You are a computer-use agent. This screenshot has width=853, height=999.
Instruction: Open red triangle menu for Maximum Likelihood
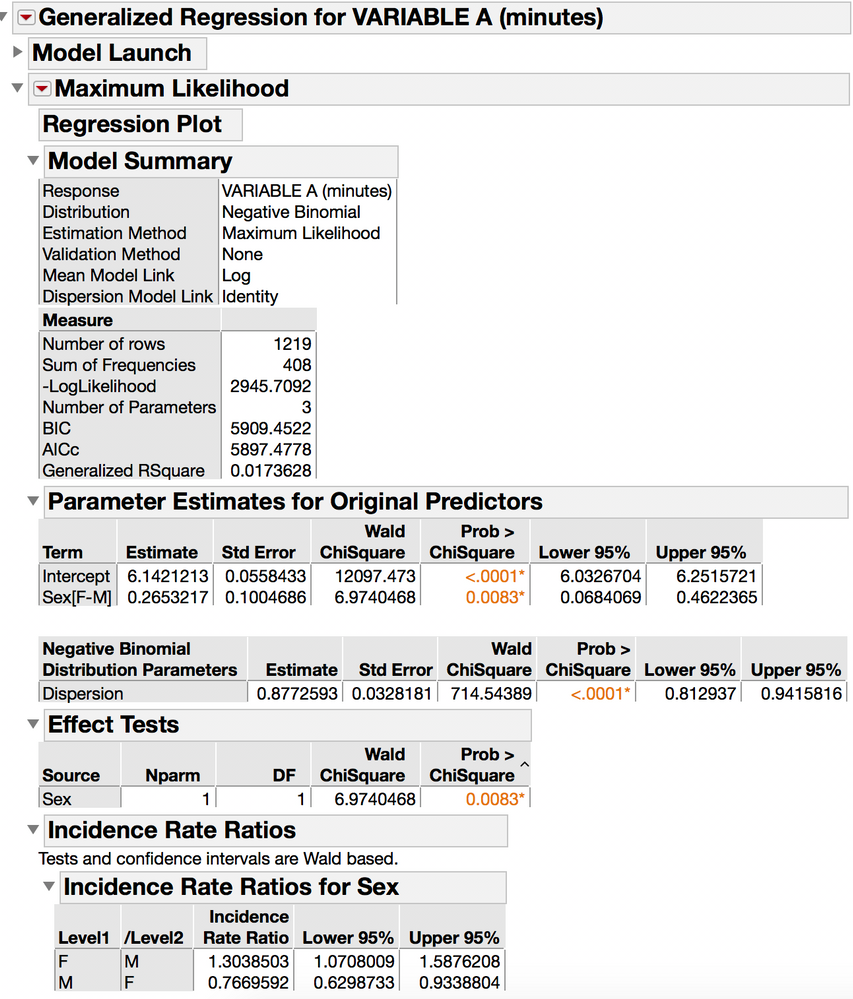tap(42, 89)
